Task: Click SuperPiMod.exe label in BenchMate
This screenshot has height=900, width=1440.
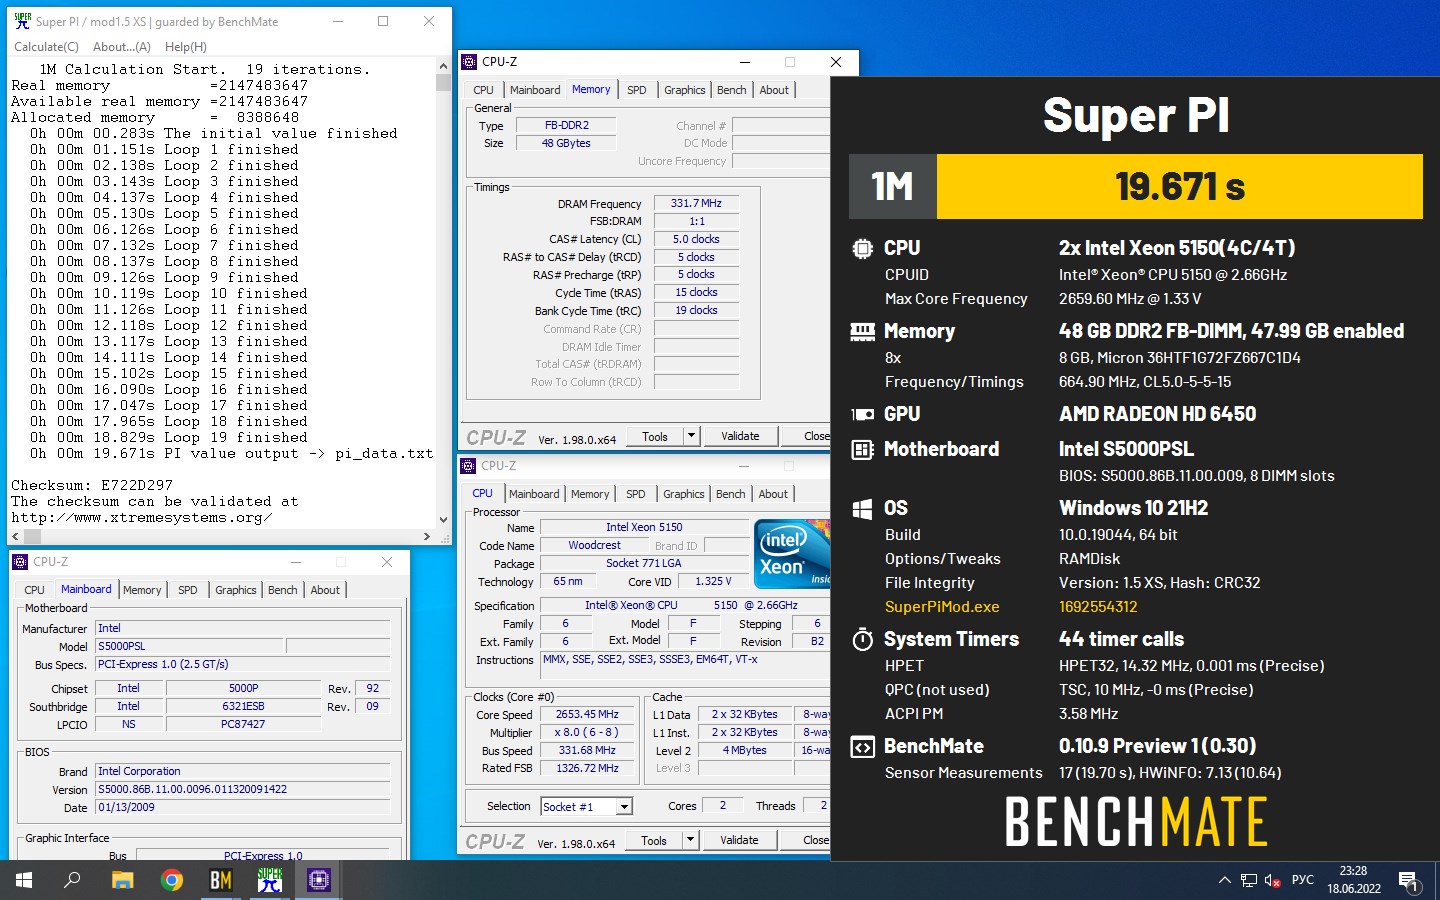Action: pyautogui.click(x=942, y=607)
